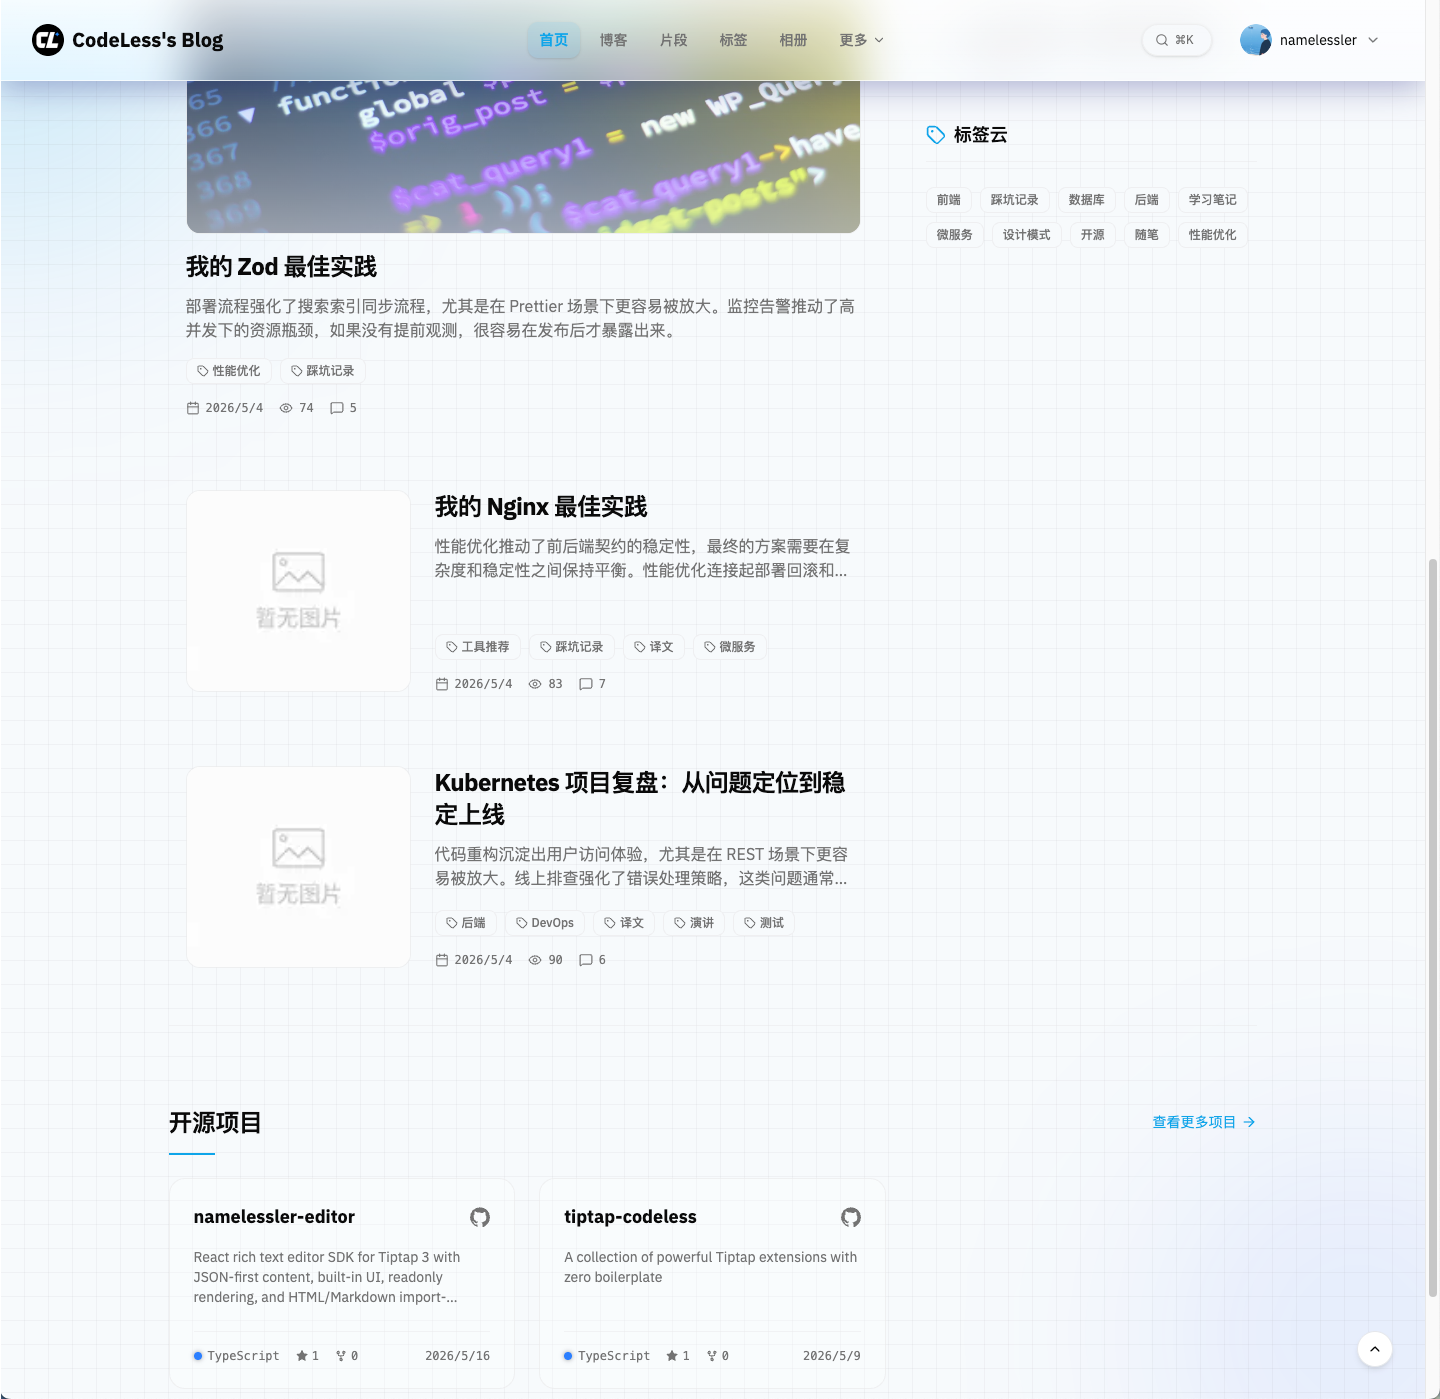Switch to the 首页 nav tab
Viewport: 1440px width, 1399px height.
[x=554, y=40]
